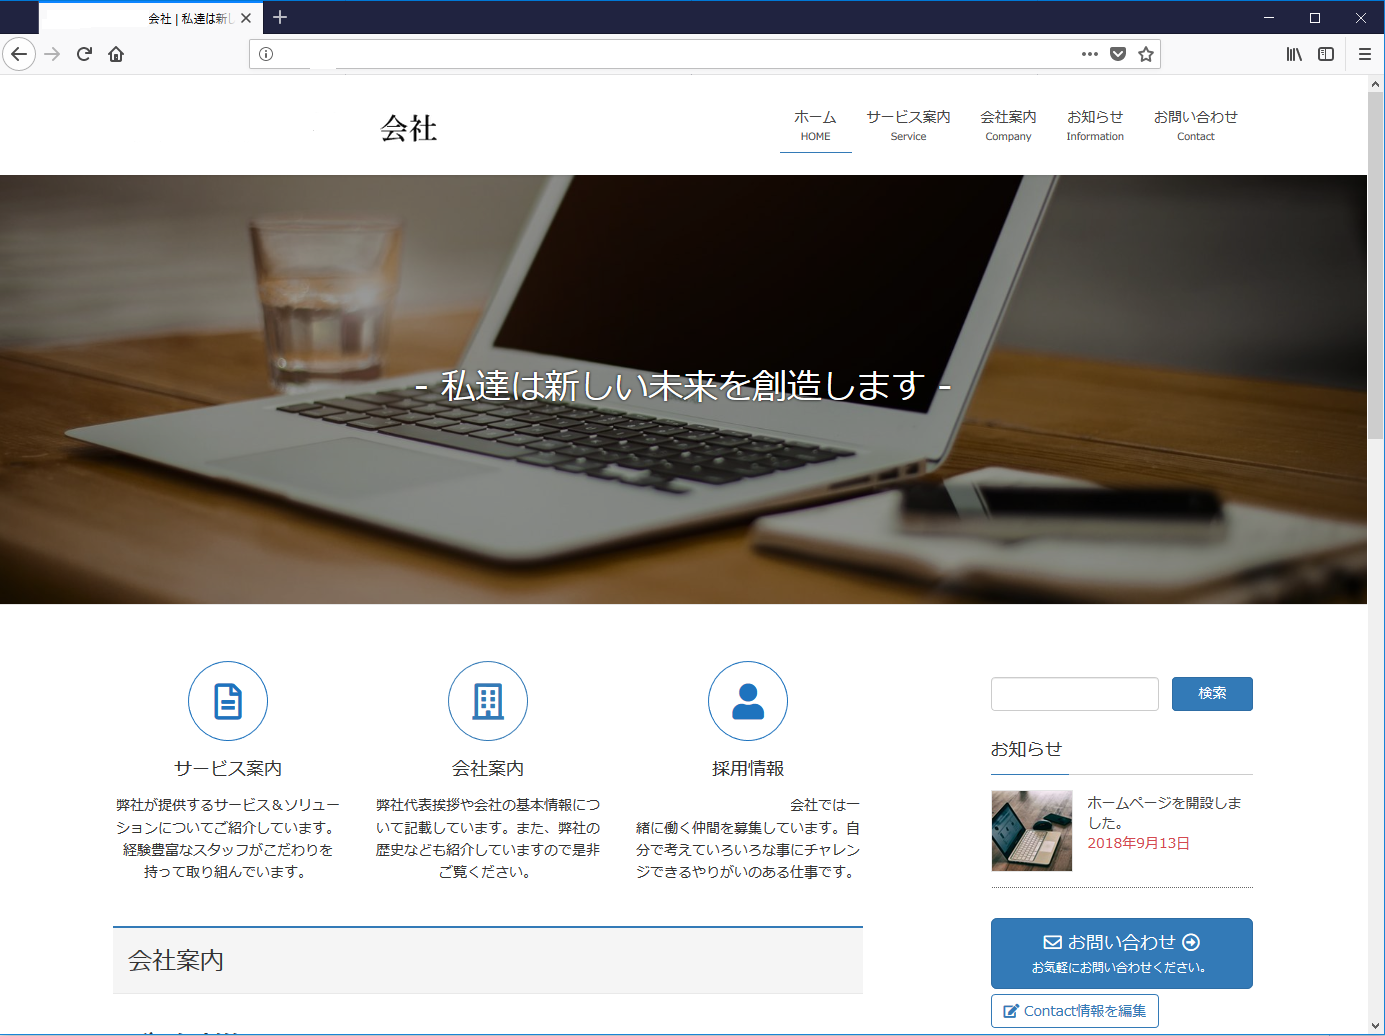1385x1036 pixels.
Task: Click the 2018年9月13日 post date
Action: coord(1138,843)
